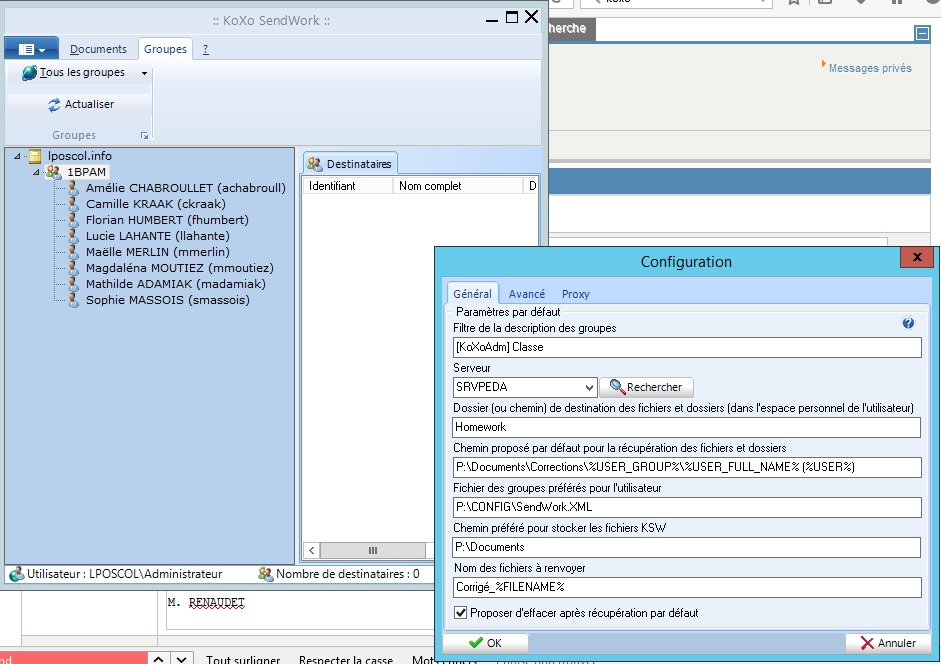Click the user icon of Sophie MASSOIS
Viewport: 941px width, 664px height.
(x=73, y=300)
